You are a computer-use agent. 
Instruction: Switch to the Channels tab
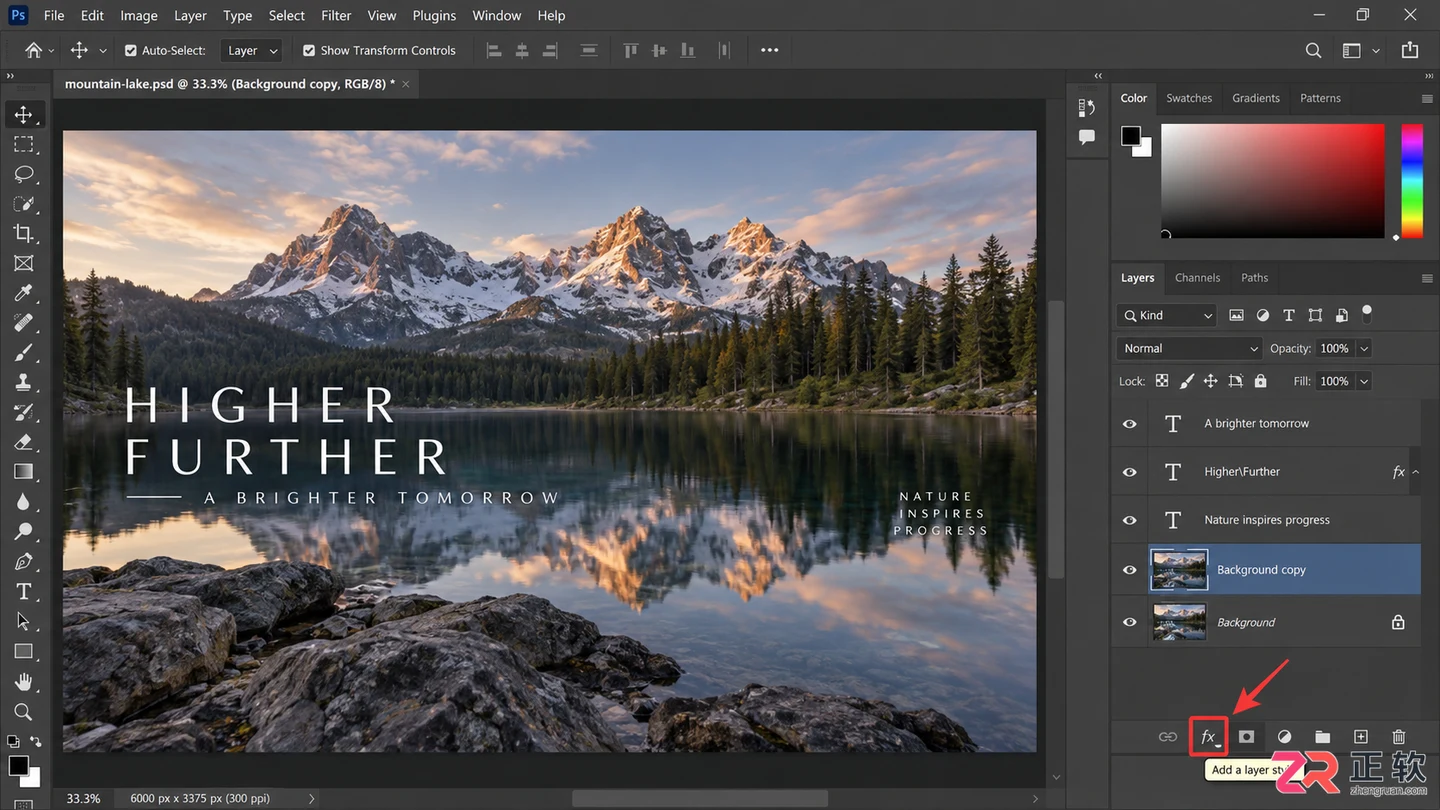pos(1197,278)
